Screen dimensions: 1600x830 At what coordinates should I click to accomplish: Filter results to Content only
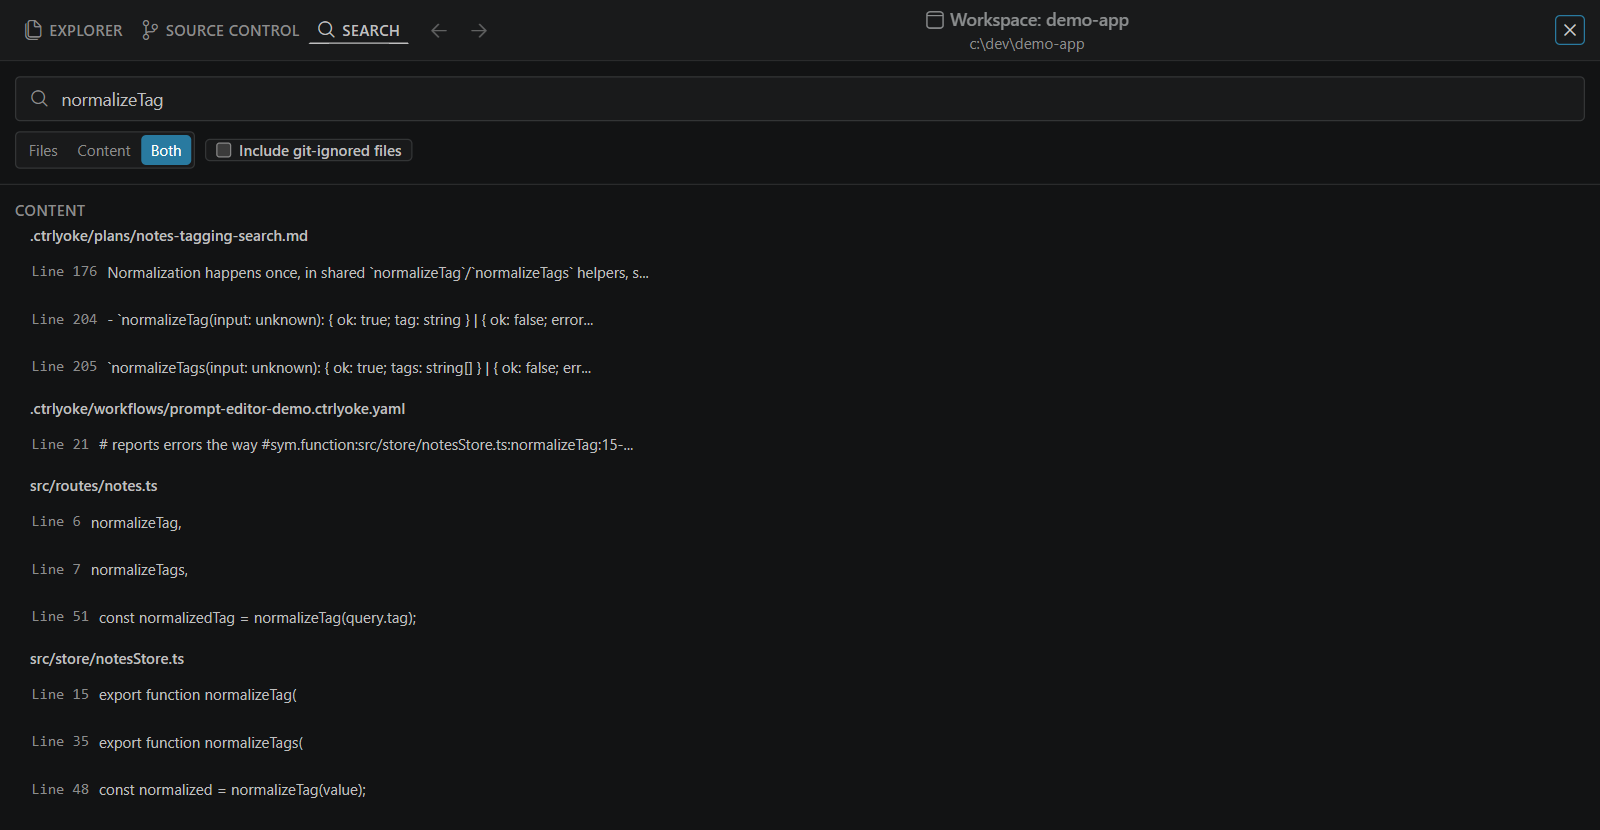pos(104,151)
